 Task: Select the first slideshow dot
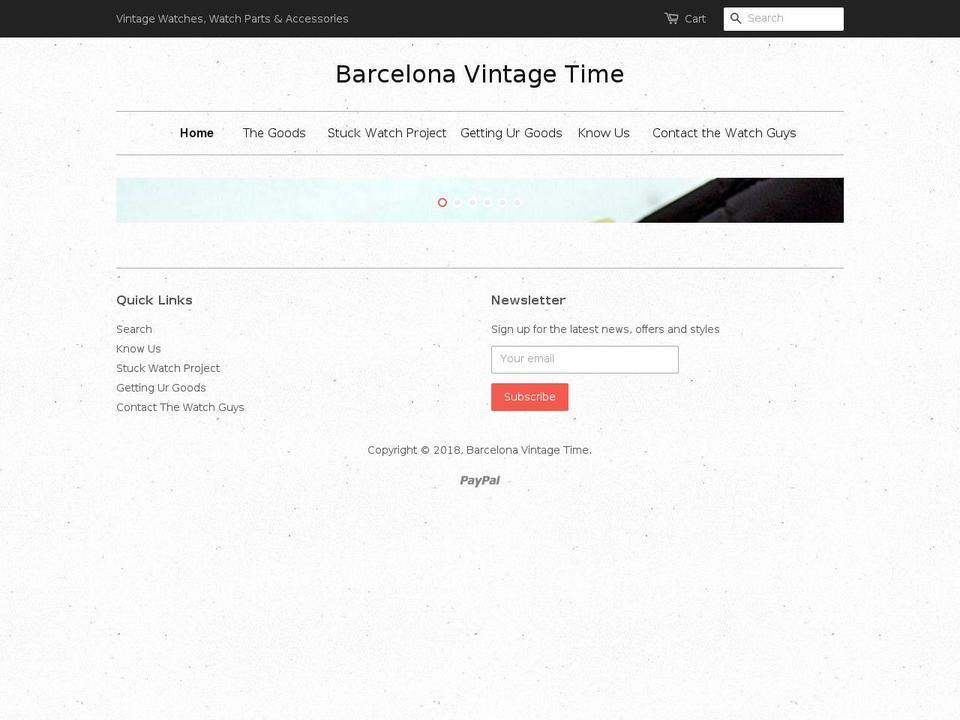pos(442,202)
